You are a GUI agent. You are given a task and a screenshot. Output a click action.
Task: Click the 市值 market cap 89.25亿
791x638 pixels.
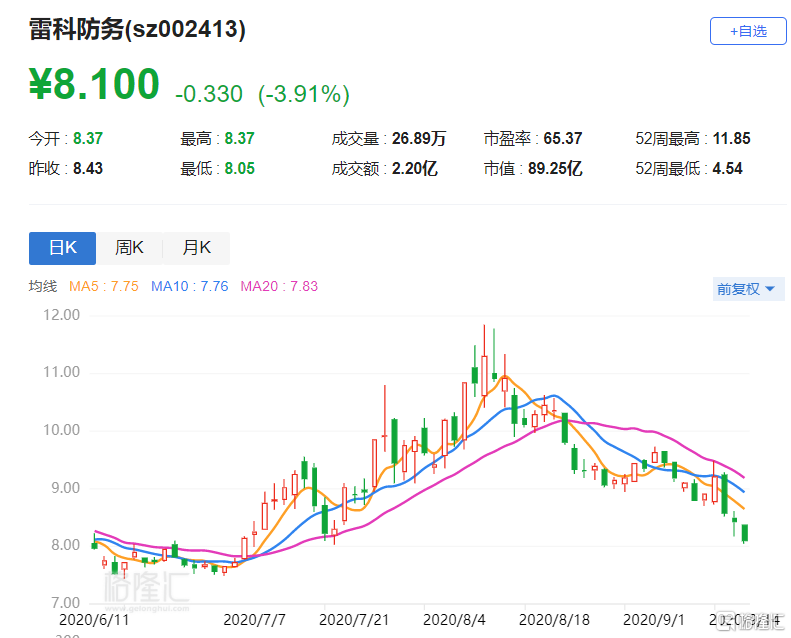(555, 168)
